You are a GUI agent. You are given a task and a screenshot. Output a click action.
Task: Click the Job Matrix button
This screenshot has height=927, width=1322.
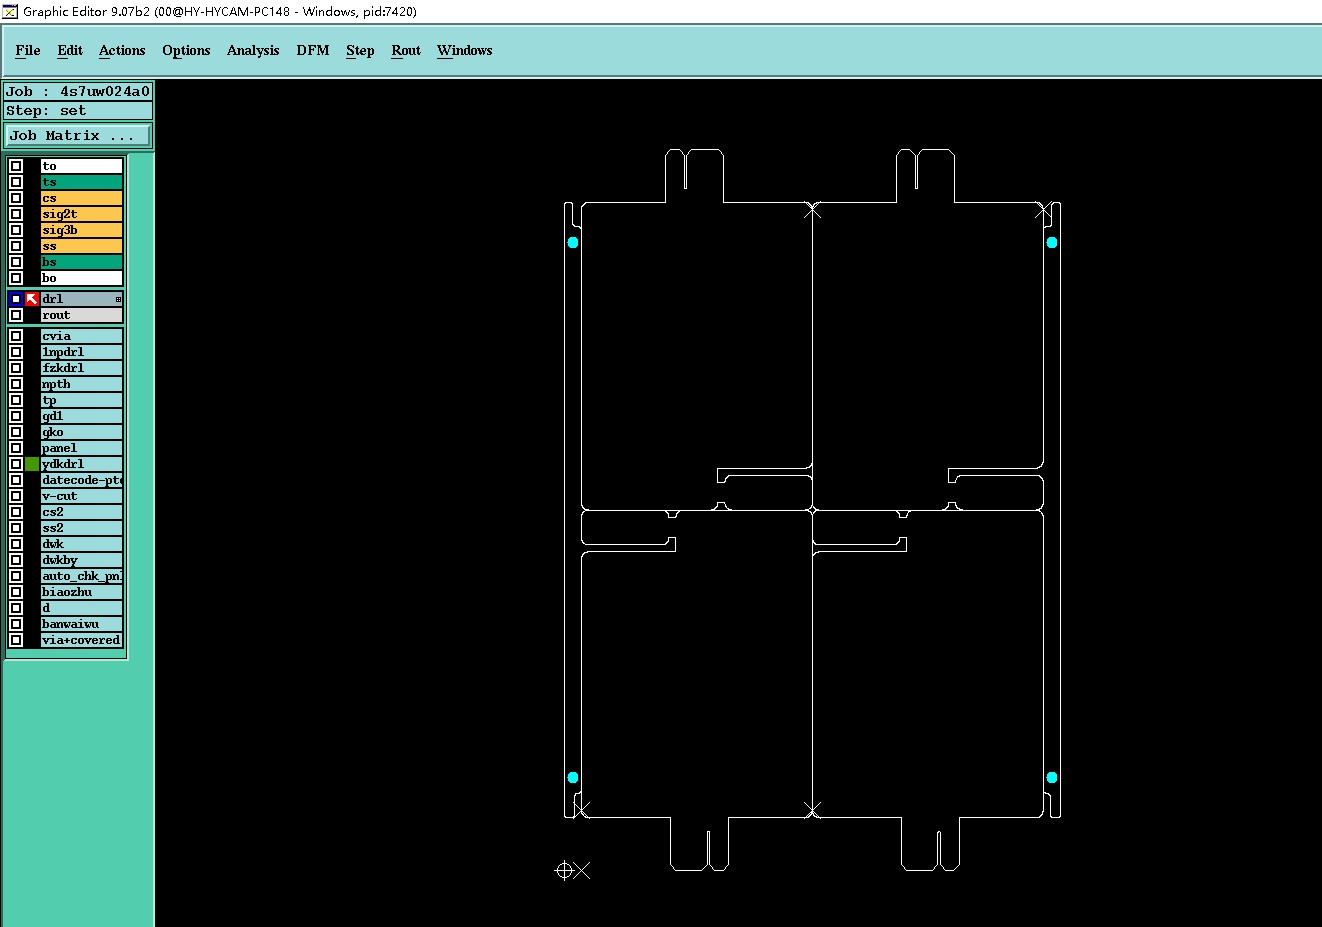pos(79,135)
